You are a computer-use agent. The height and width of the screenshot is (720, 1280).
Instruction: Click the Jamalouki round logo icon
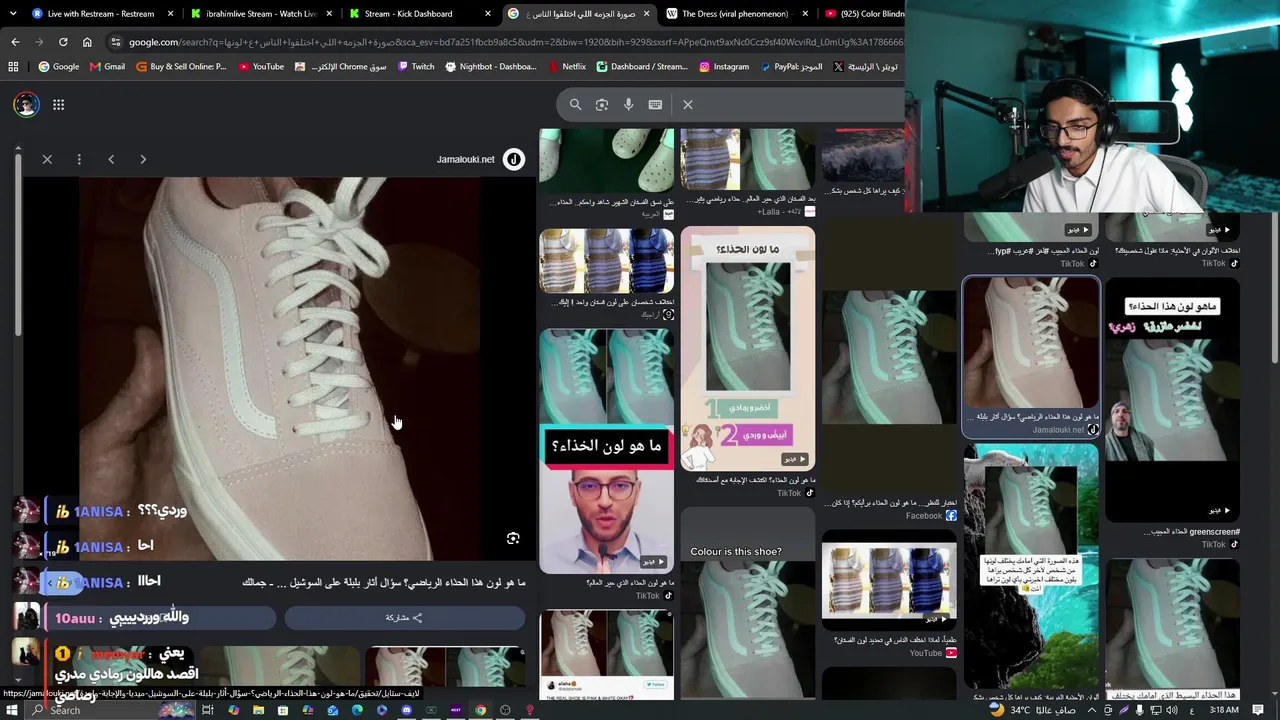[514, 159]
